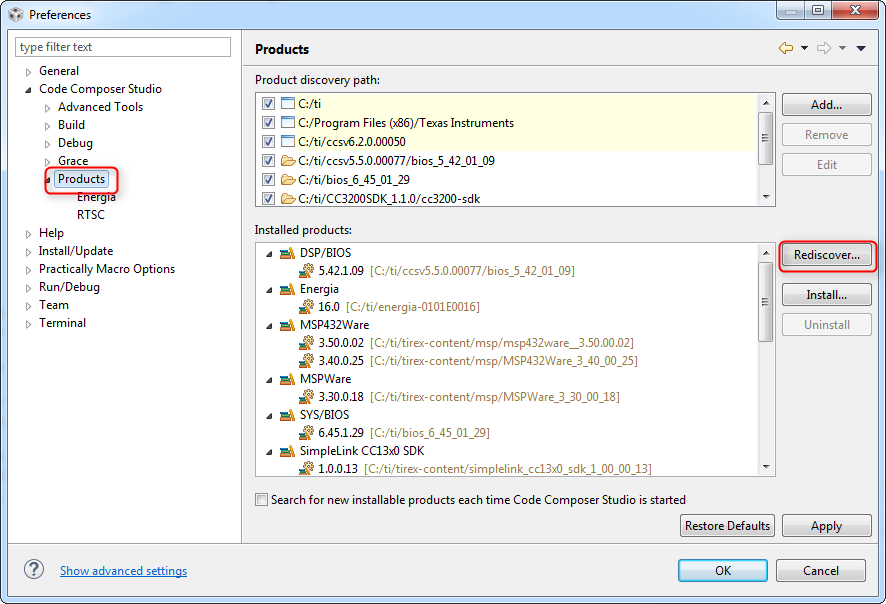Select the Products tree item
This screenshot has width=886, height=604.
pos(81,179)
